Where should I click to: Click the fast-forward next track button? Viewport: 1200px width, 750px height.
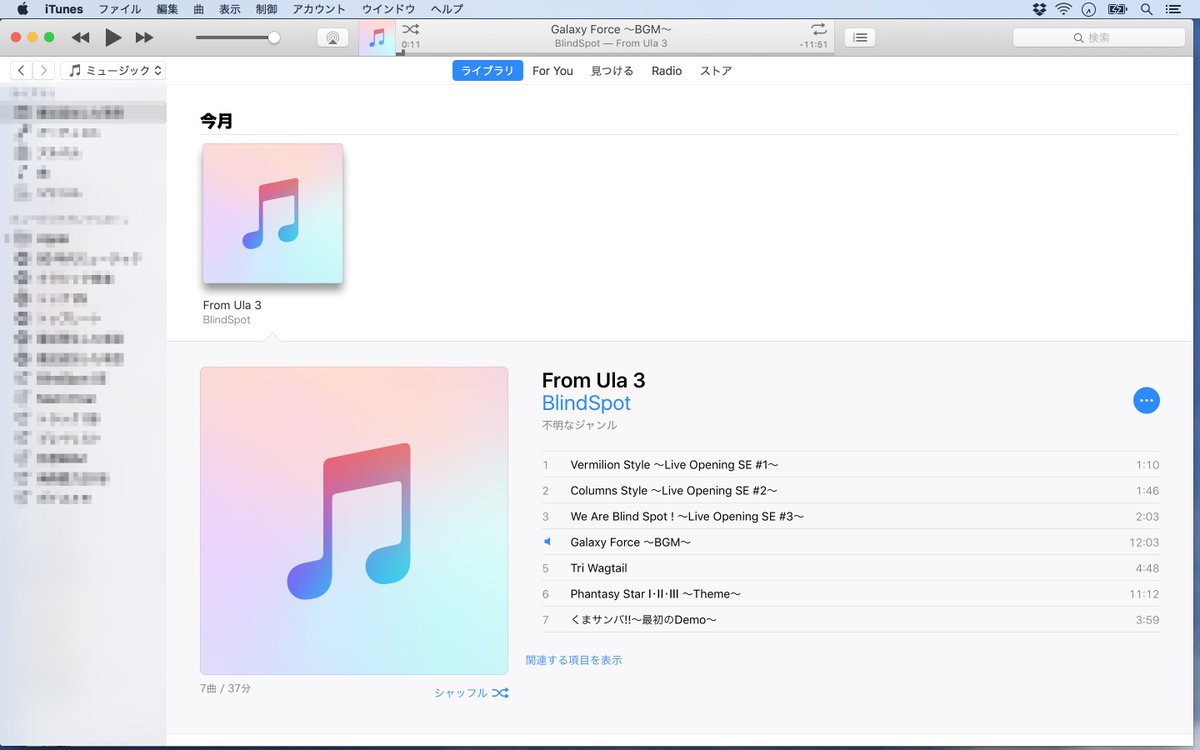point(145,38)
